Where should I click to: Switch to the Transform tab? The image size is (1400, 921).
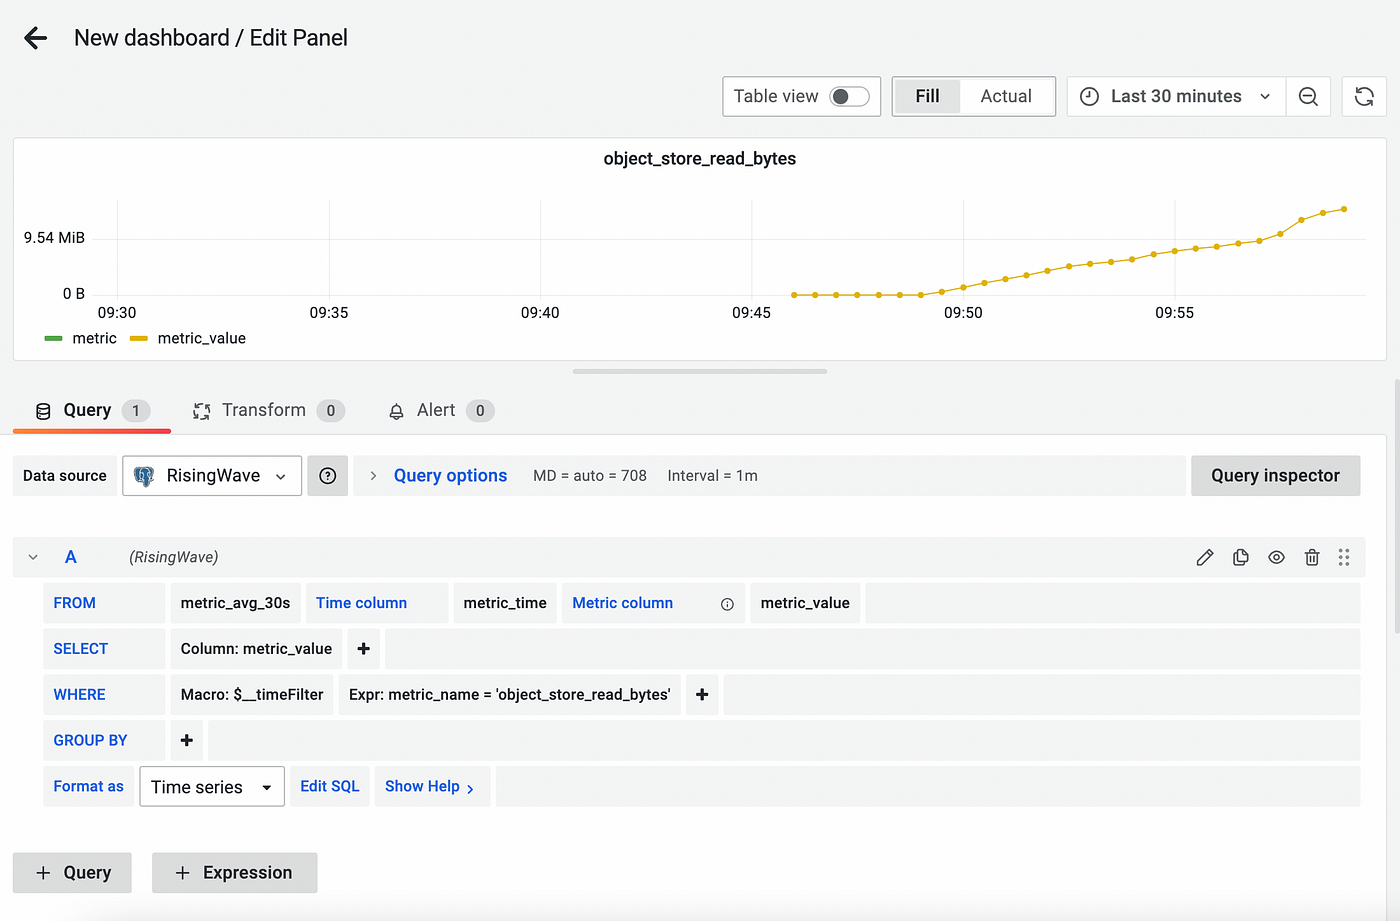tap(262, 410)
